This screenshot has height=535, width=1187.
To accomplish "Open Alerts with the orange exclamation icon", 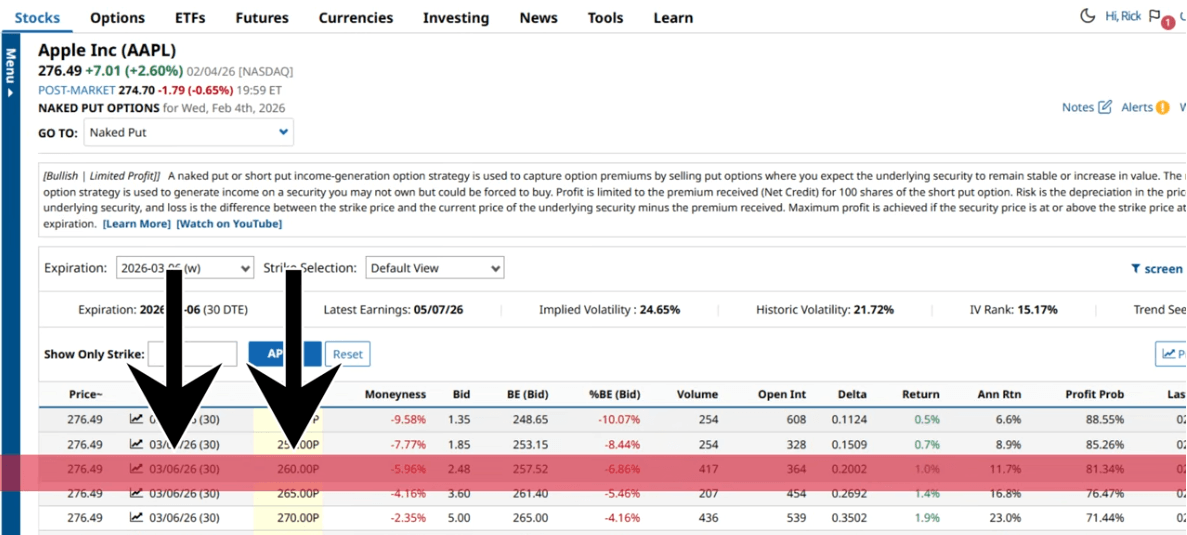I will (1162, 107).
